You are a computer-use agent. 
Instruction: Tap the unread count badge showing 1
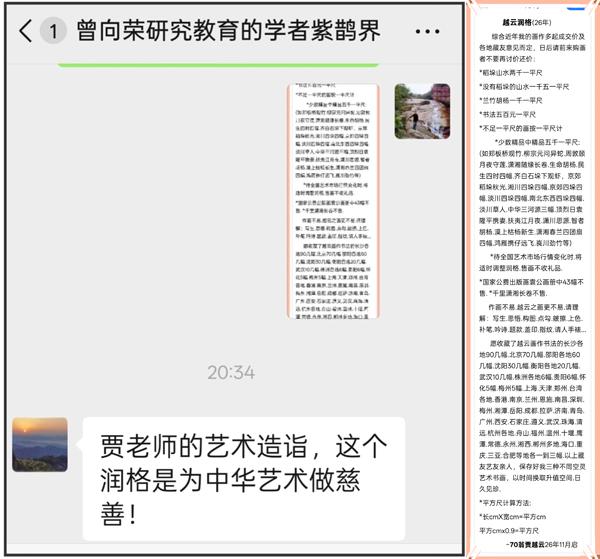pos(53,31)
